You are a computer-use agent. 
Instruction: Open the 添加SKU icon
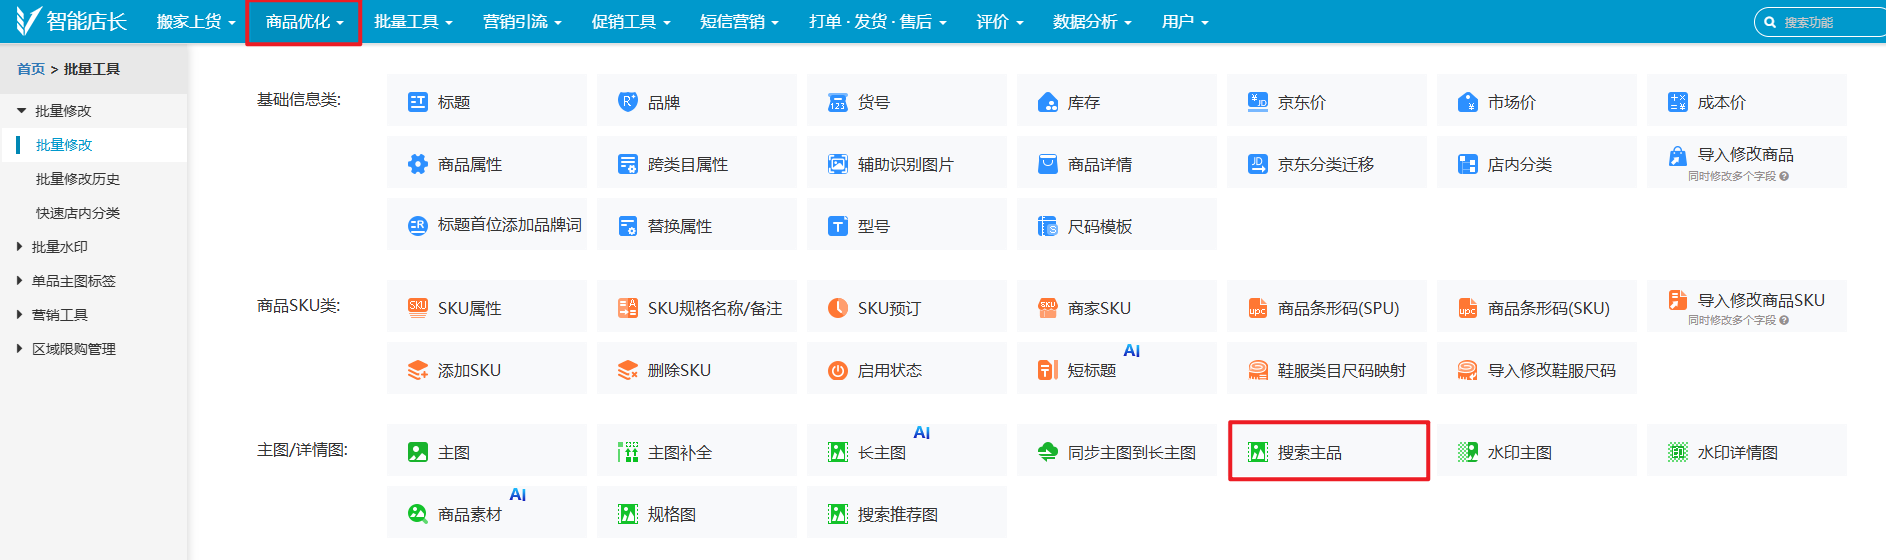418,370
